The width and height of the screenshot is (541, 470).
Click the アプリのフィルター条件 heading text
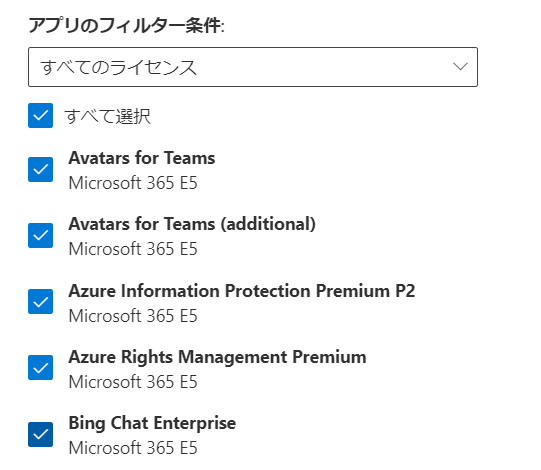tap(126, 26)
